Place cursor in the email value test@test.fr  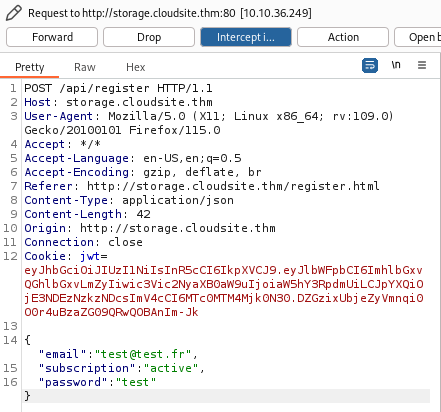pos(143,354)
